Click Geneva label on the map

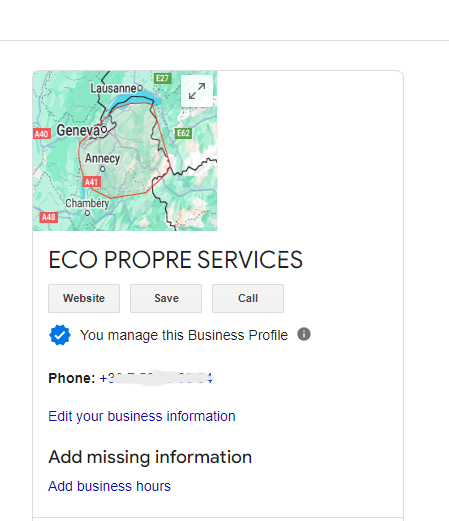[78, 130]
